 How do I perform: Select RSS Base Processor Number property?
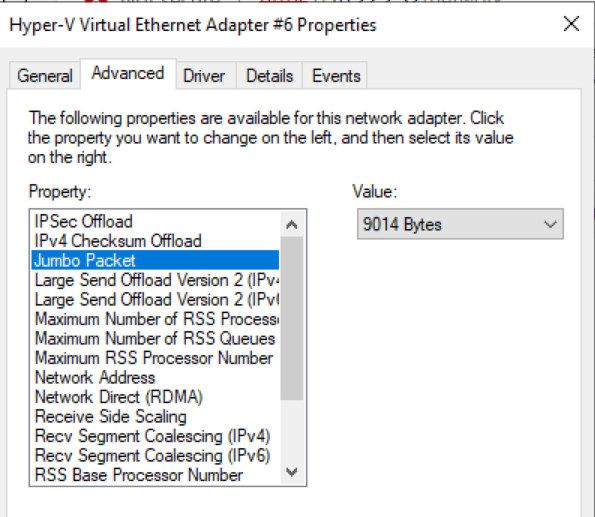pos(155,475)
